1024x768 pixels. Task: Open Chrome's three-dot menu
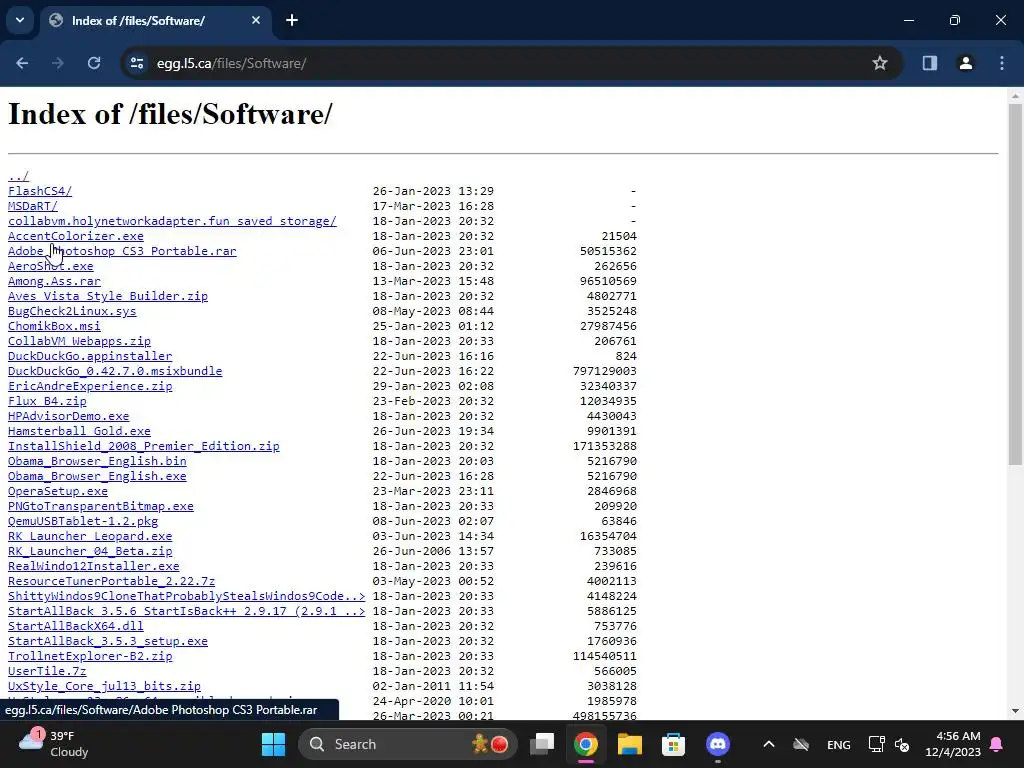1002,63
